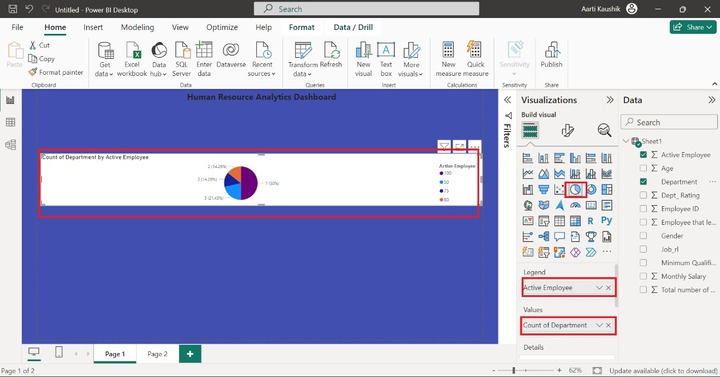Insert the R script visual
The height and width of the screenshot is (377, 720).
591,221
